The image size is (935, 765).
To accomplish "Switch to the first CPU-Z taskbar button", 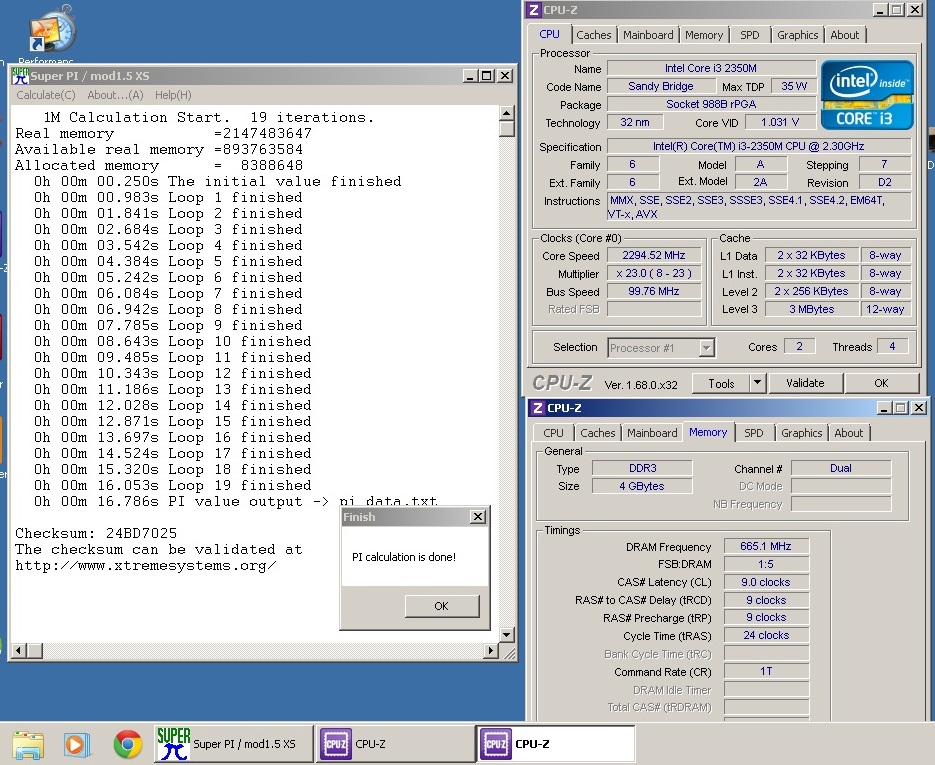I will click(x=395, y=744).
